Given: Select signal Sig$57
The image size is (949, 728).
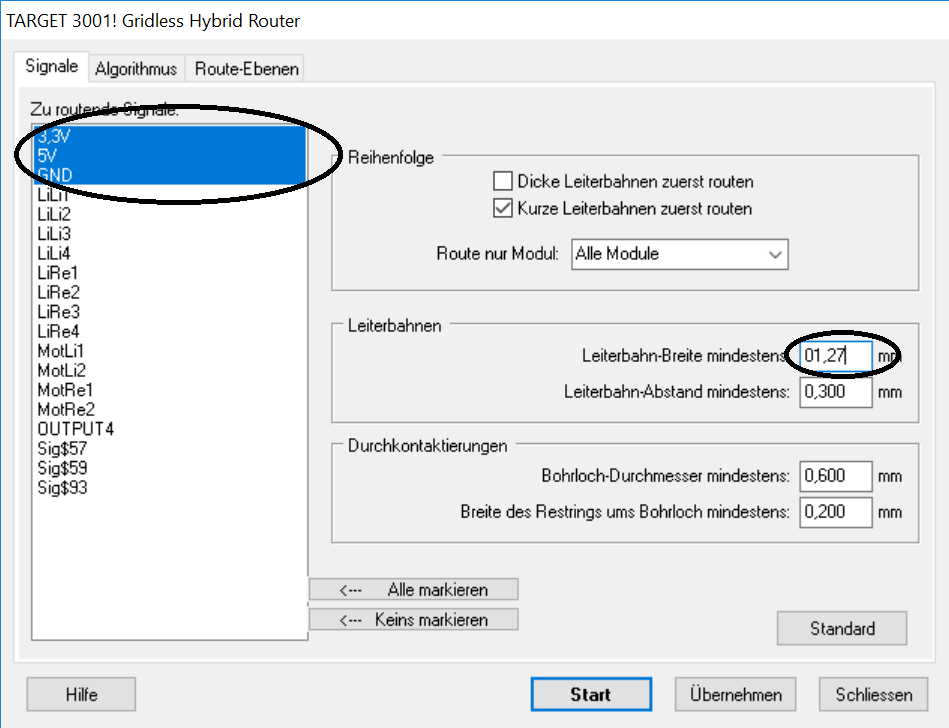Looking at the screenshot, I should pyautogui.click(x=169, y=448).
